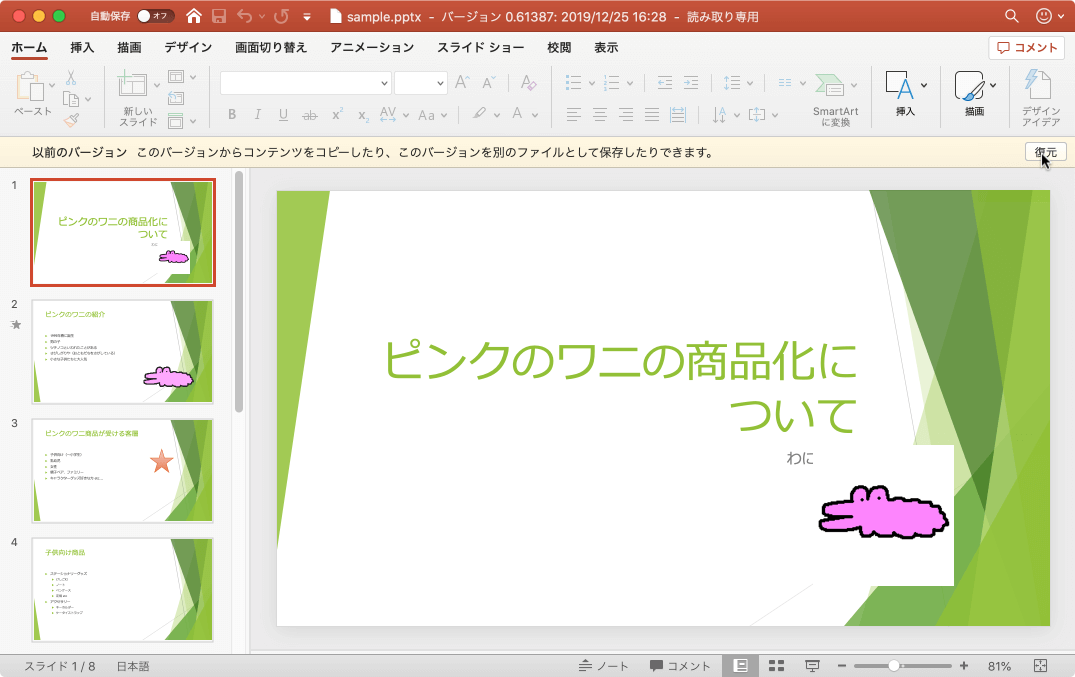1075x677 pixels.
Task: Click the Justify text icon
Action: (x=652, y=115)
